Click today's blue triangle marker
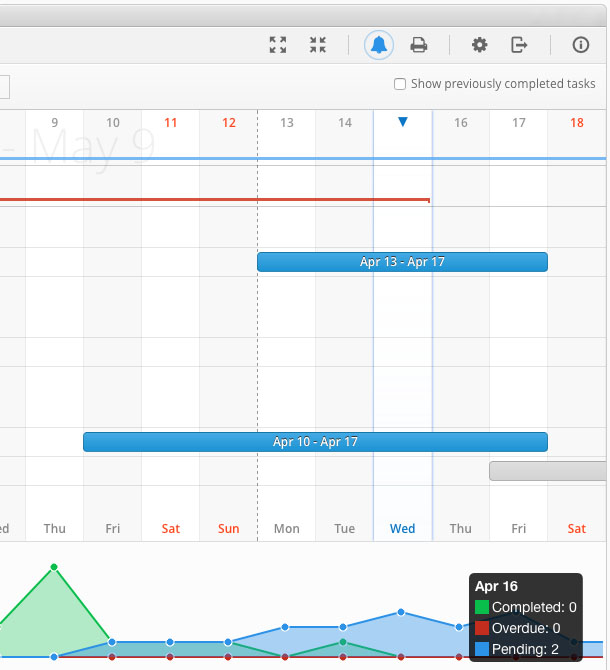This screenshot has width=610, height=670. pyautogui.click(x=402, y=122)
